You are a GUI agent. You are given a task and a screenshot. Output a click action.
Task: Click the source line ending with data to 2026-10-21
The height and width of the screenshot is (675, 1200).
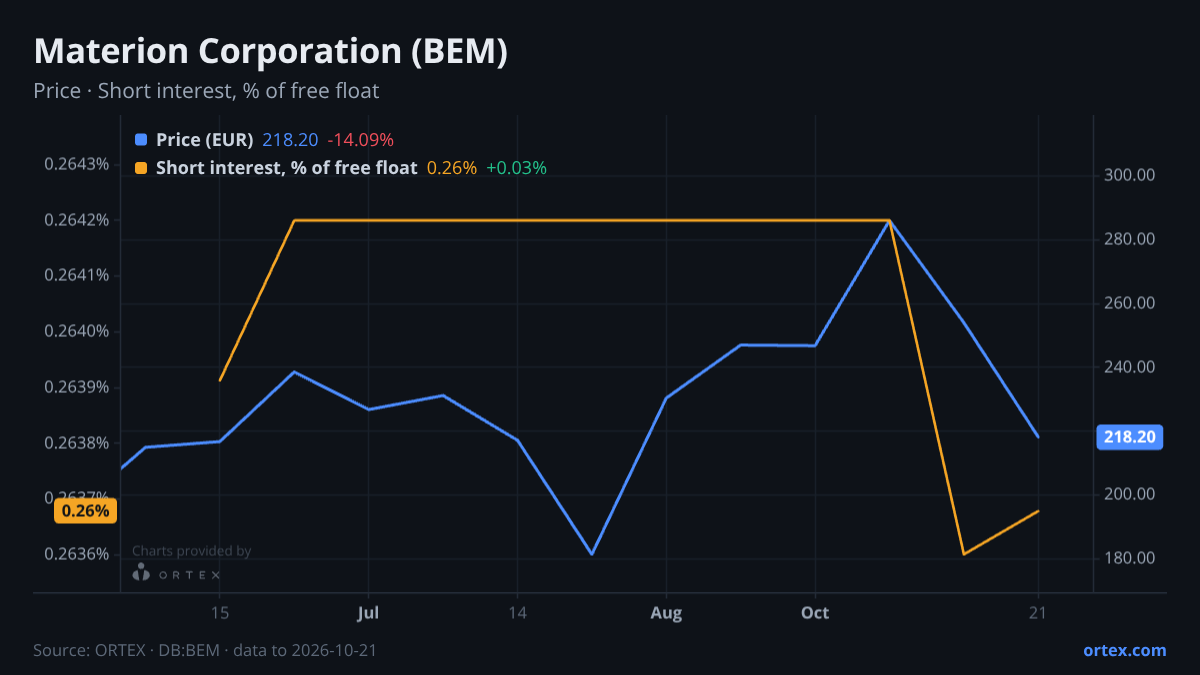click(205, 650)
